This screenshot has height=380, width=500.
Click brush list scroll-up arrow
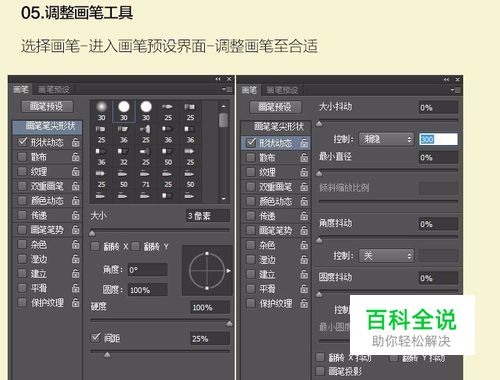pos(224,106)
